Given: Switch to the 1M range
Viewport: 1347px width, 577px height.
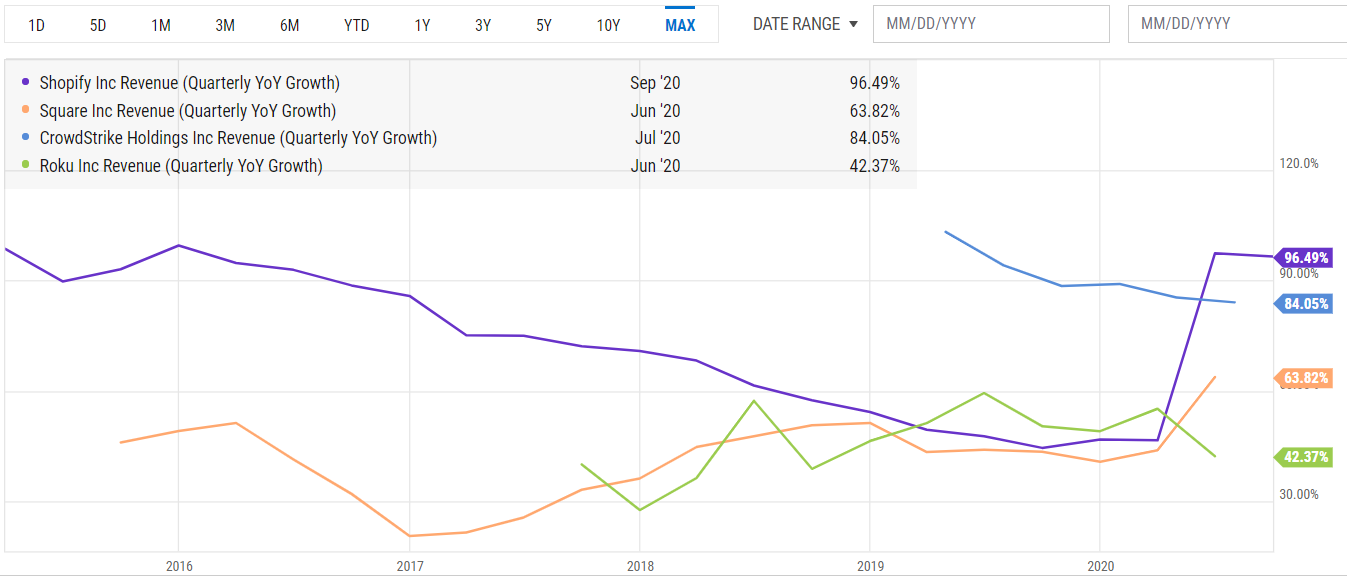Looking at the screenshot, I should [161, 25].
